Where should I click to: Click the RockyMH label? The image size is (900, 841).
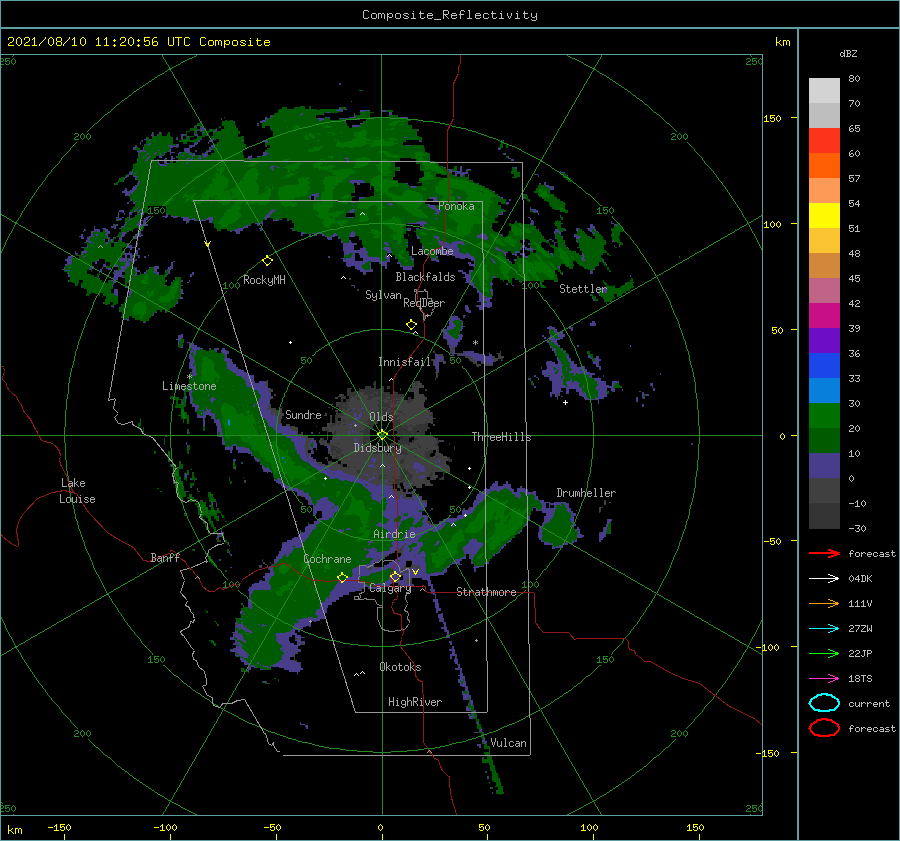pyautogui.click(x=264, y=280)
